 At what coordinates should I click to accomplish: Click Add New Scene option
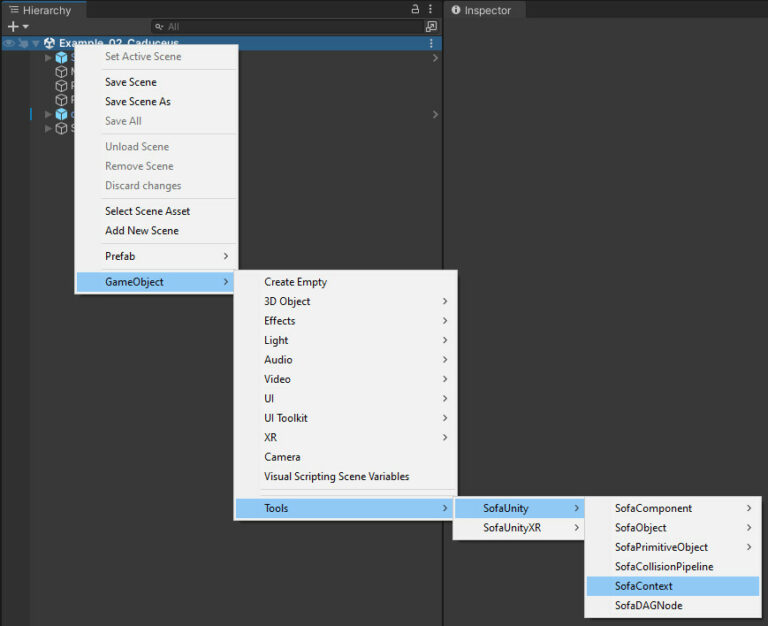[142, 230]
